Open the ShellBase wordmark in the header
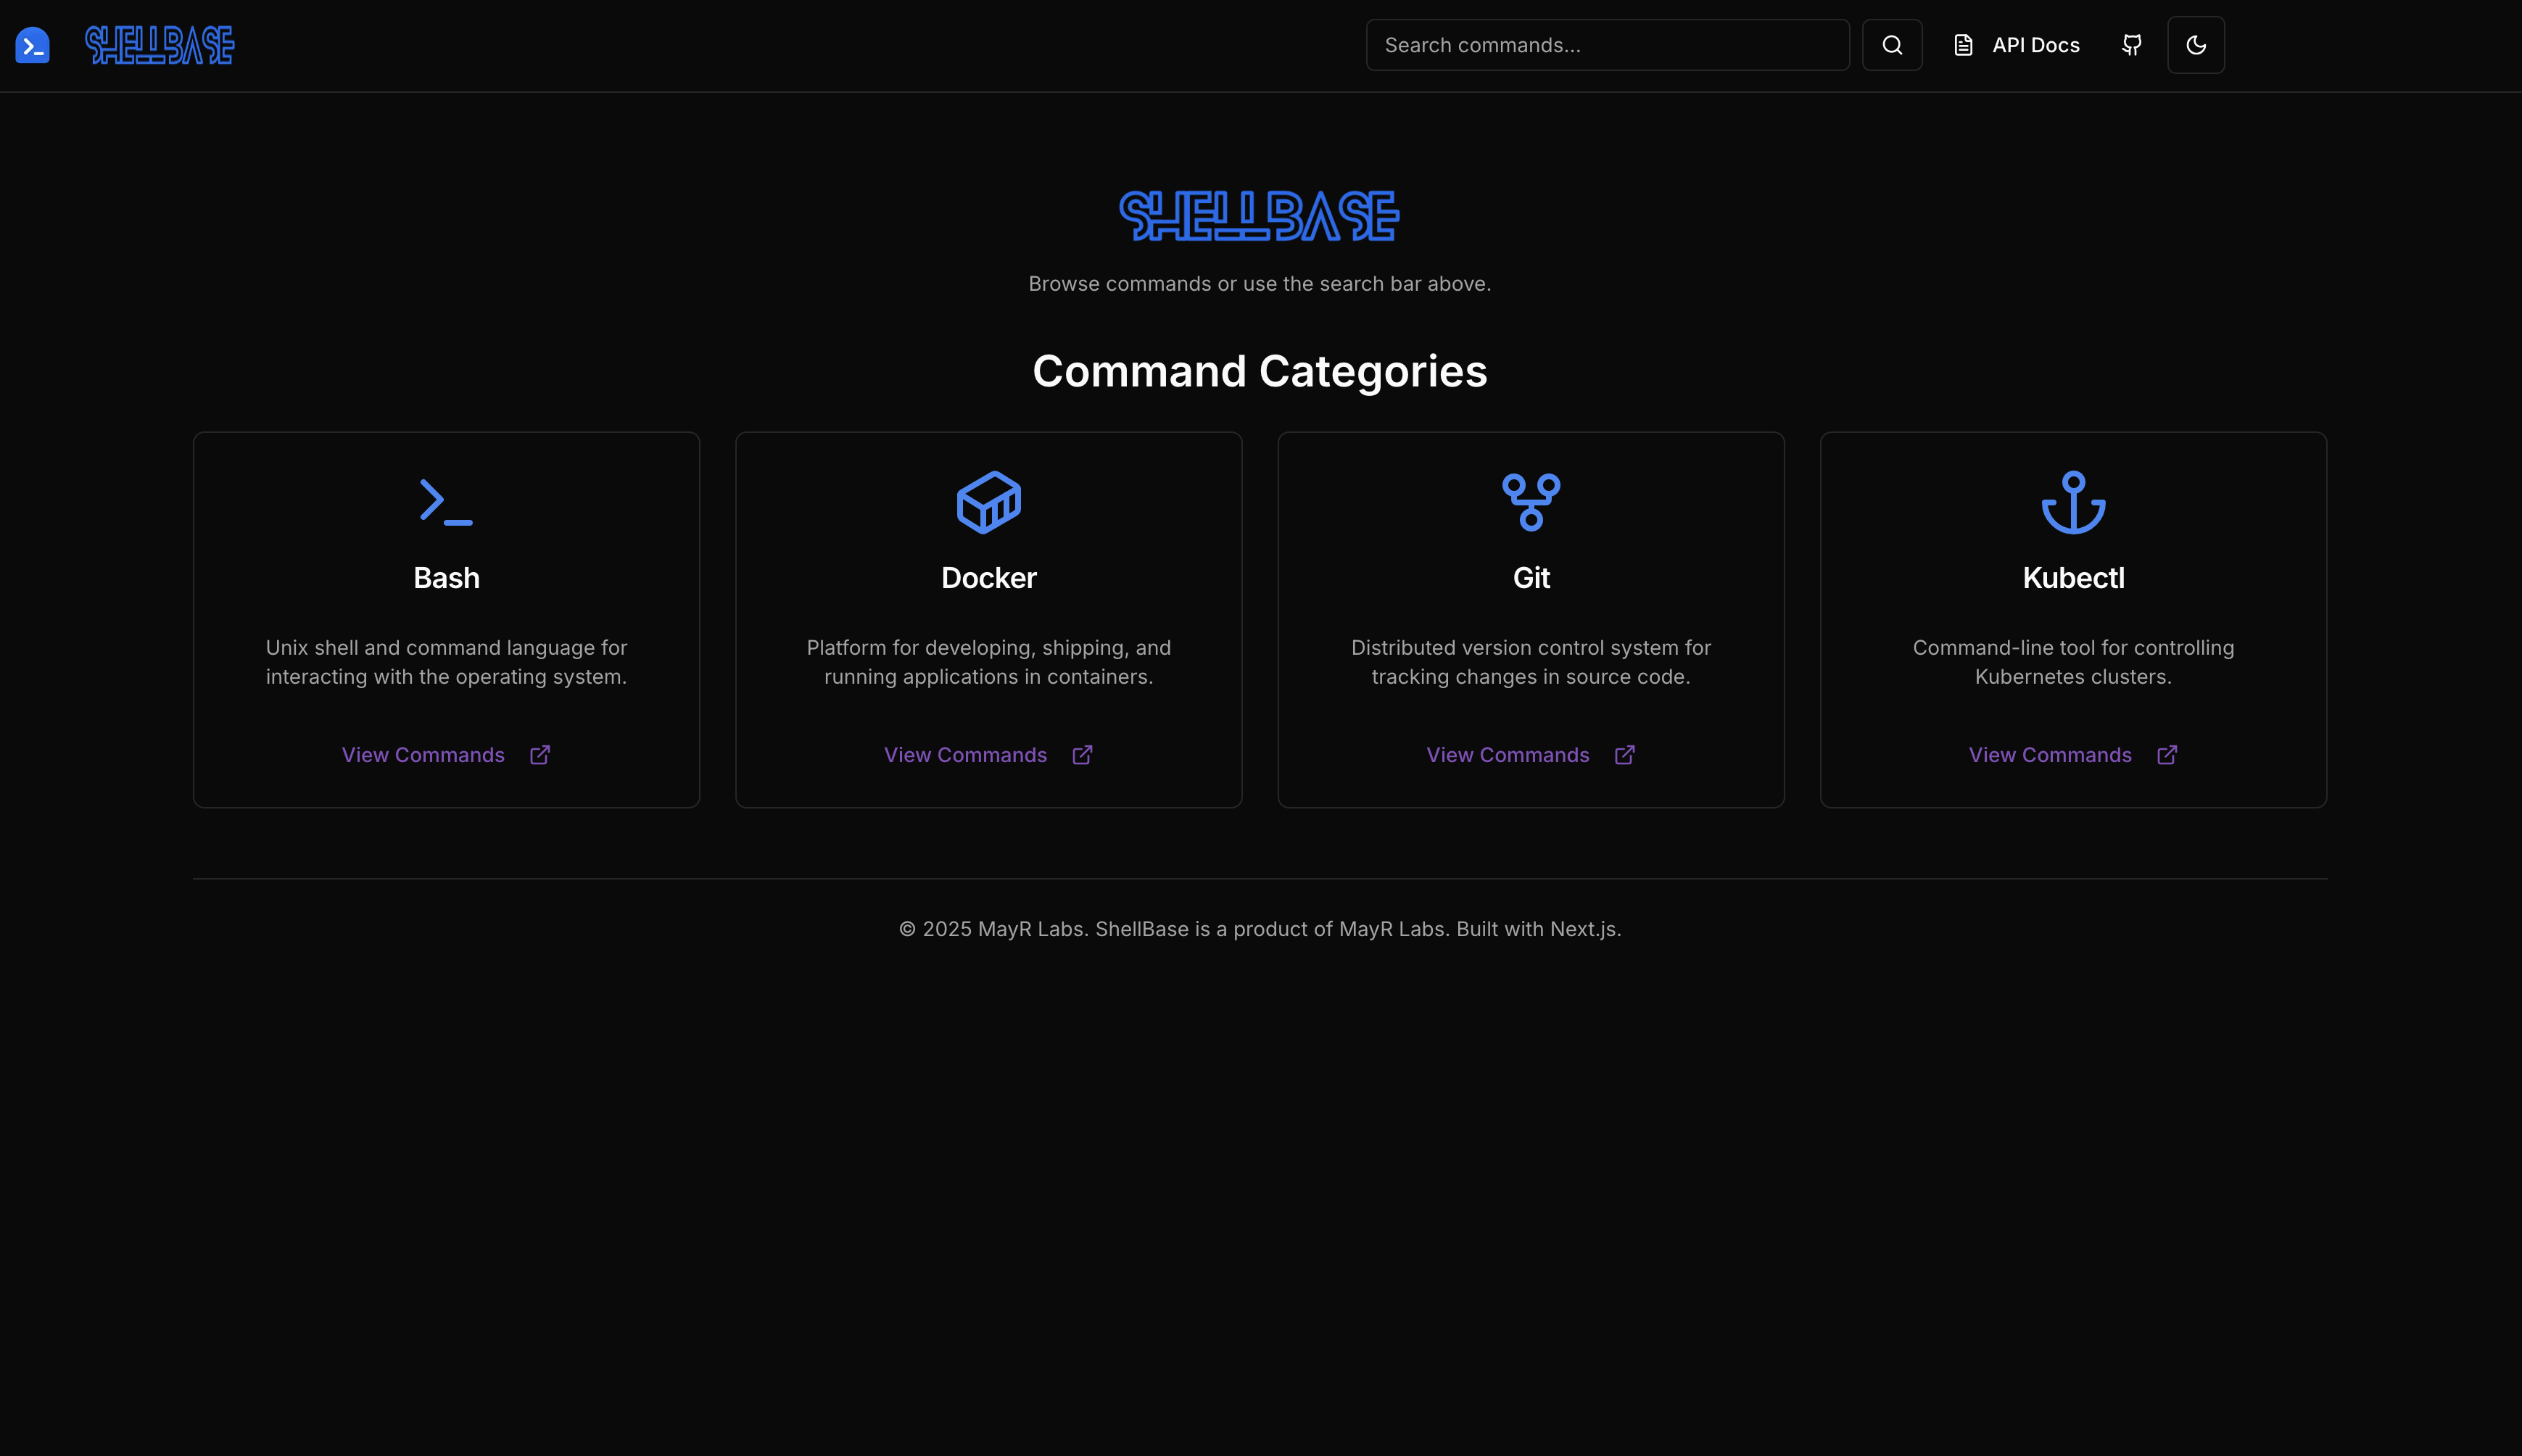 pos(160,45)
